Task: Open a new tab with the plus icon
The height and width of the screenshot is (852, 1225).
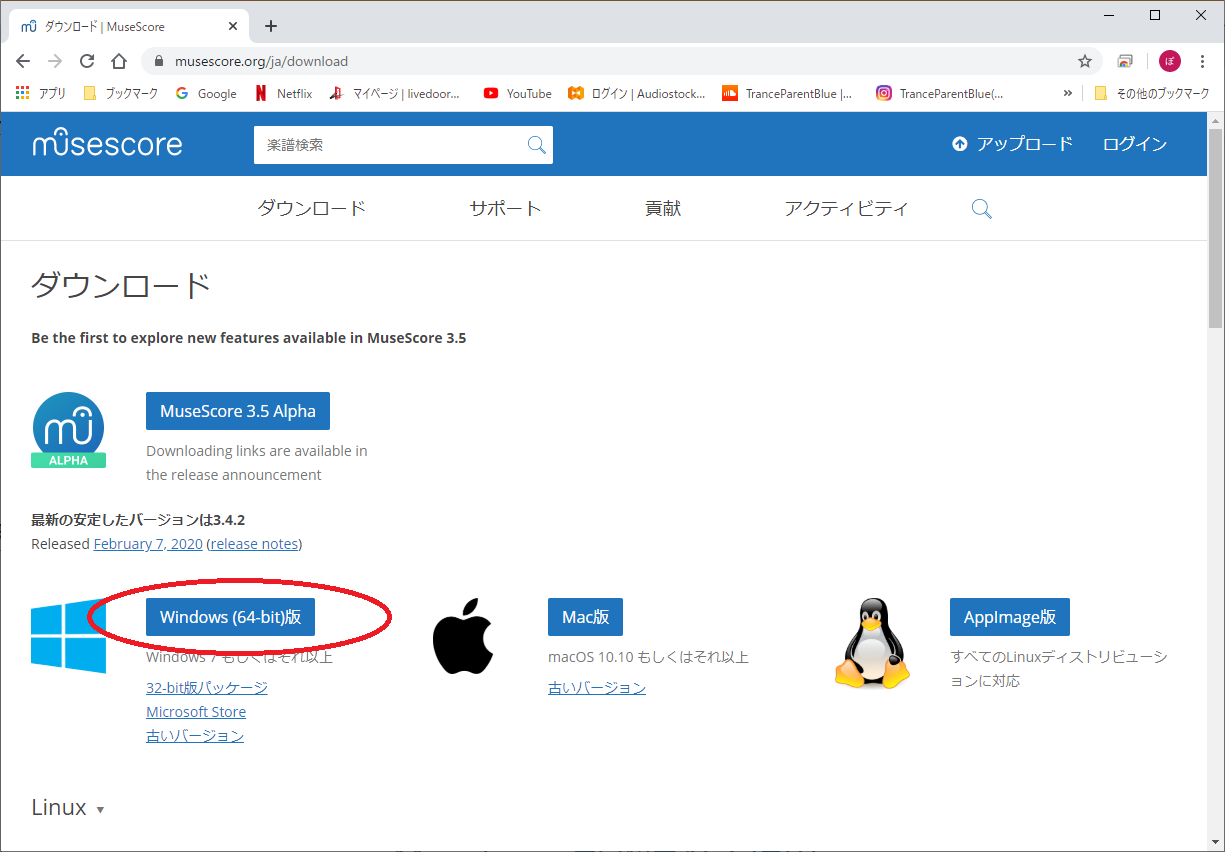Action: (271, 26)
